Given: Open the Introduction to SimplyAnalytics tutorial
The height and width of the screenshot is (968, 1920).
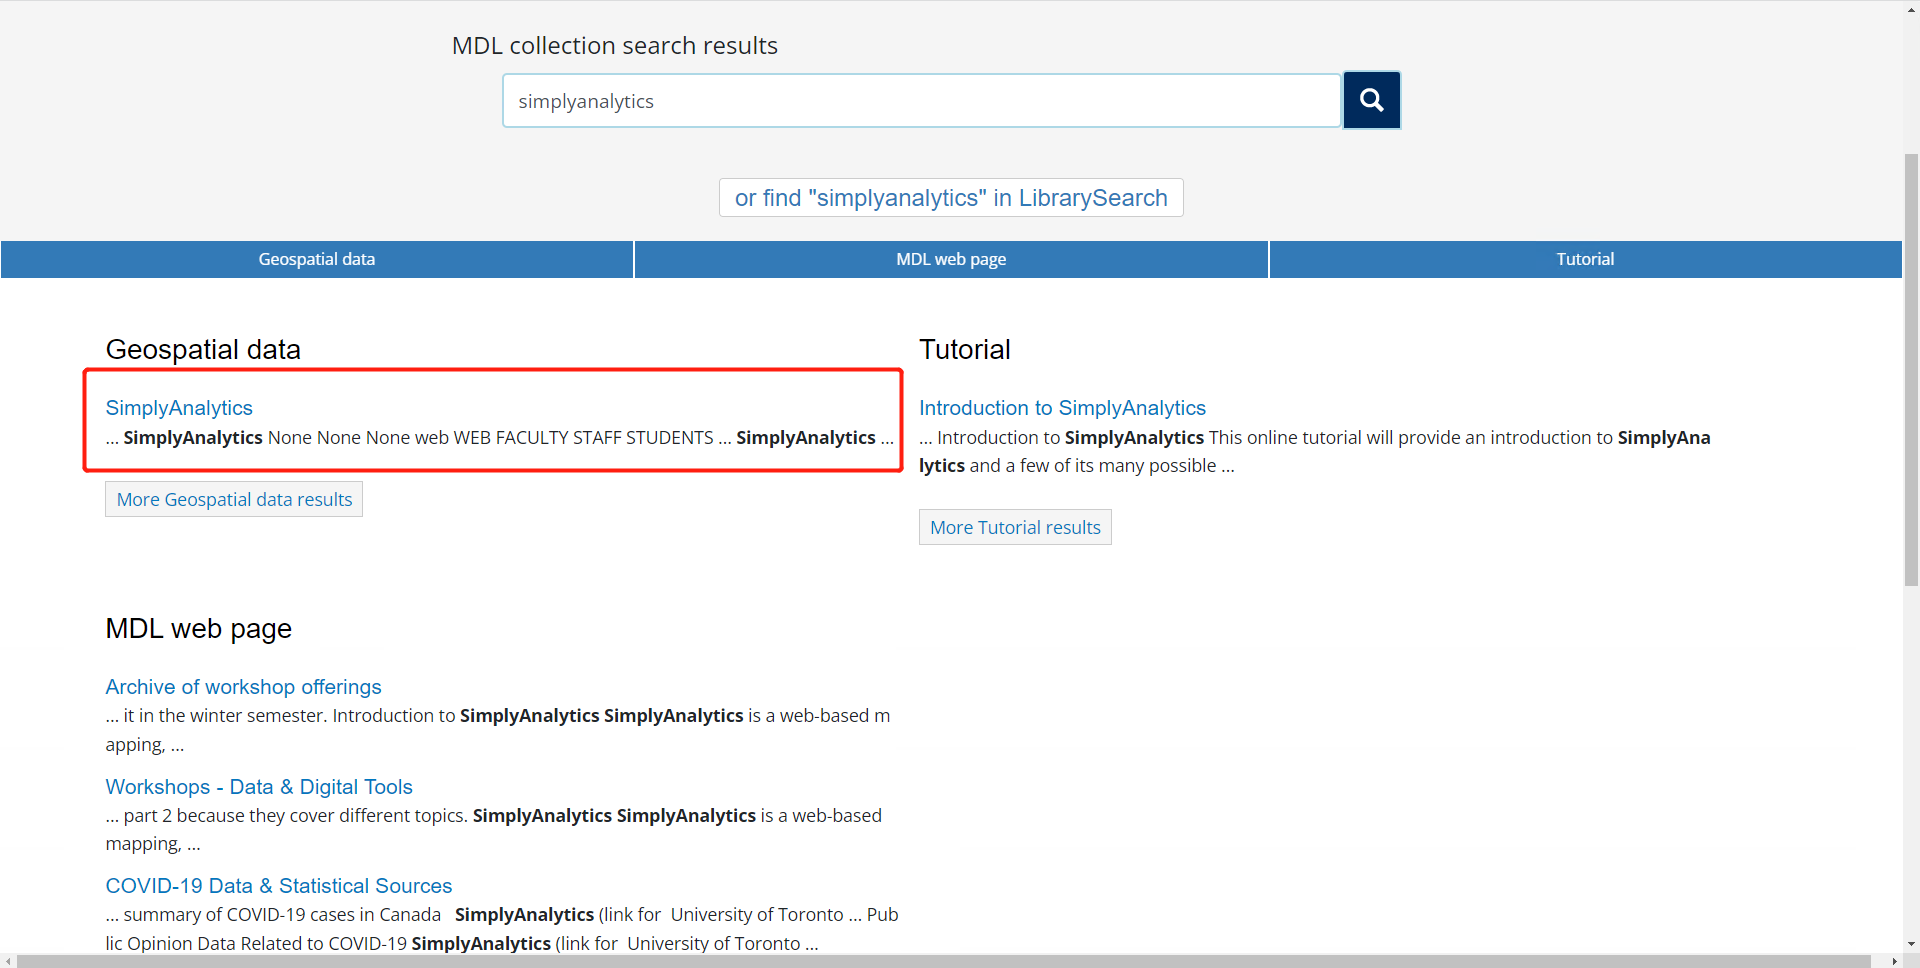Looking at the screenshot, I should [1062, 408].
